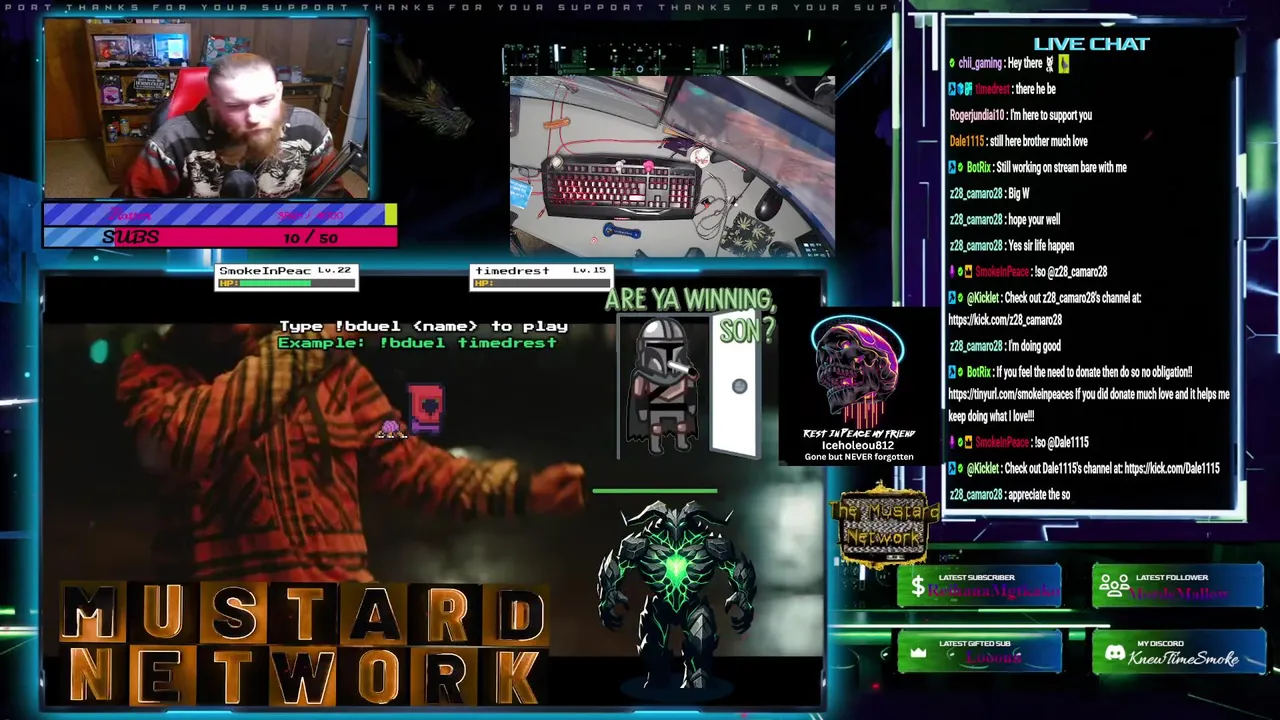The width and height of the screenshot is (1280, 720).
Task: Click the green health bar above the robot
Action: 655,491
